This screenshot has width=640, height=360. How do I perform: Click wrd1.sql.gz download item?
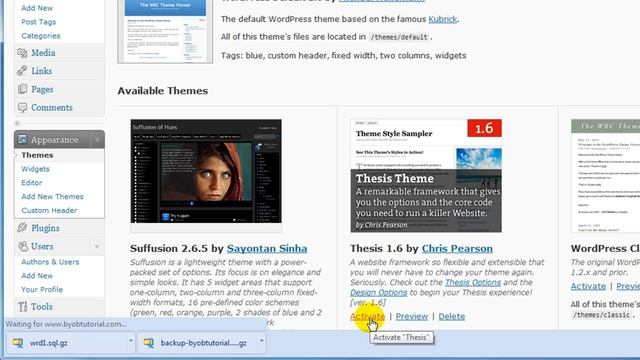pos(71,343)
